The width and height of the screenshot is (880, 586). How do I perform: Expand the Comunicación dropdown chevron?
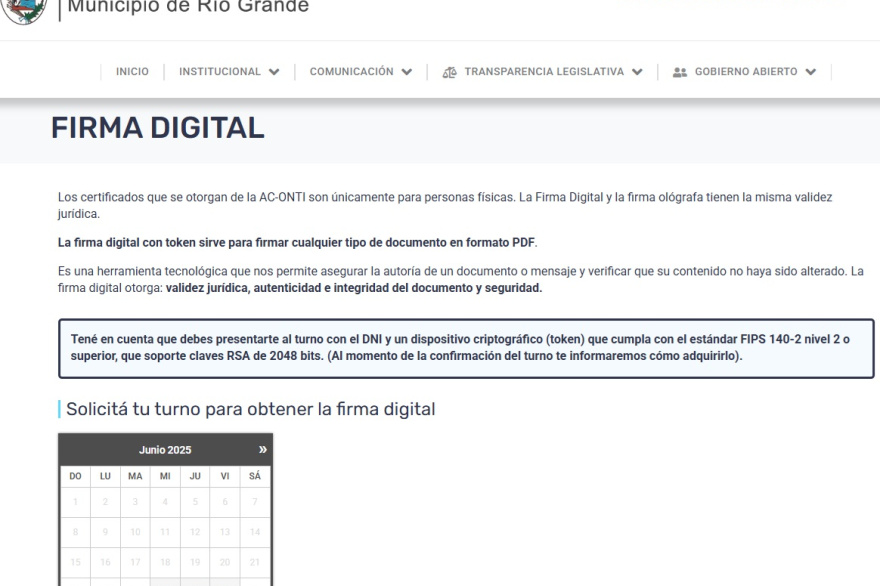click(x=407, y=72)
